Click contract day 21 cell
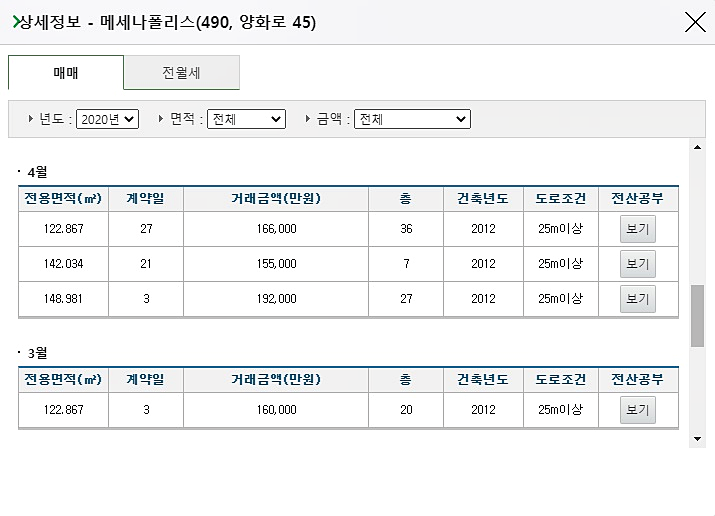715x516 pixels. click(146, 264)
